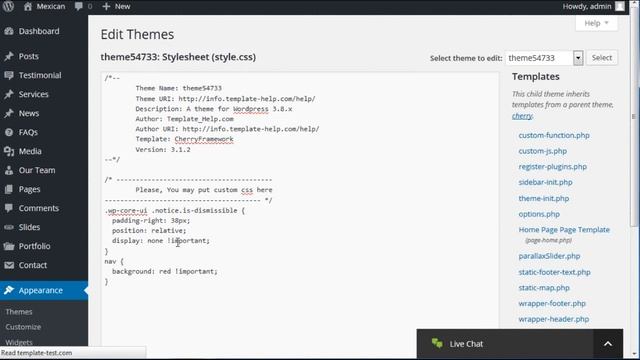Click the Appearance paintbrush icon

point(9,290)
